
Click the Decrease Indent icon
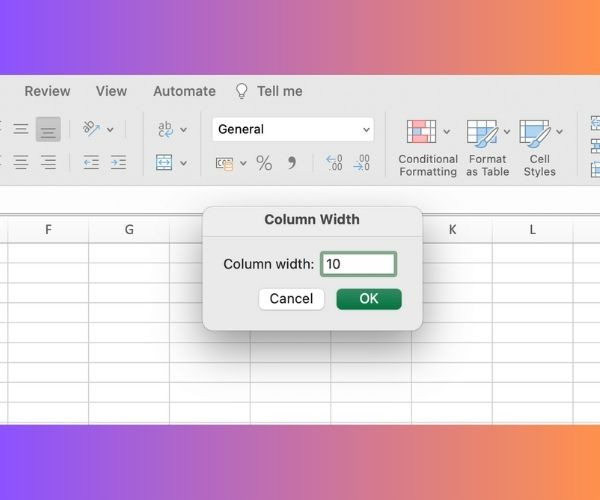tap(91, 163)
